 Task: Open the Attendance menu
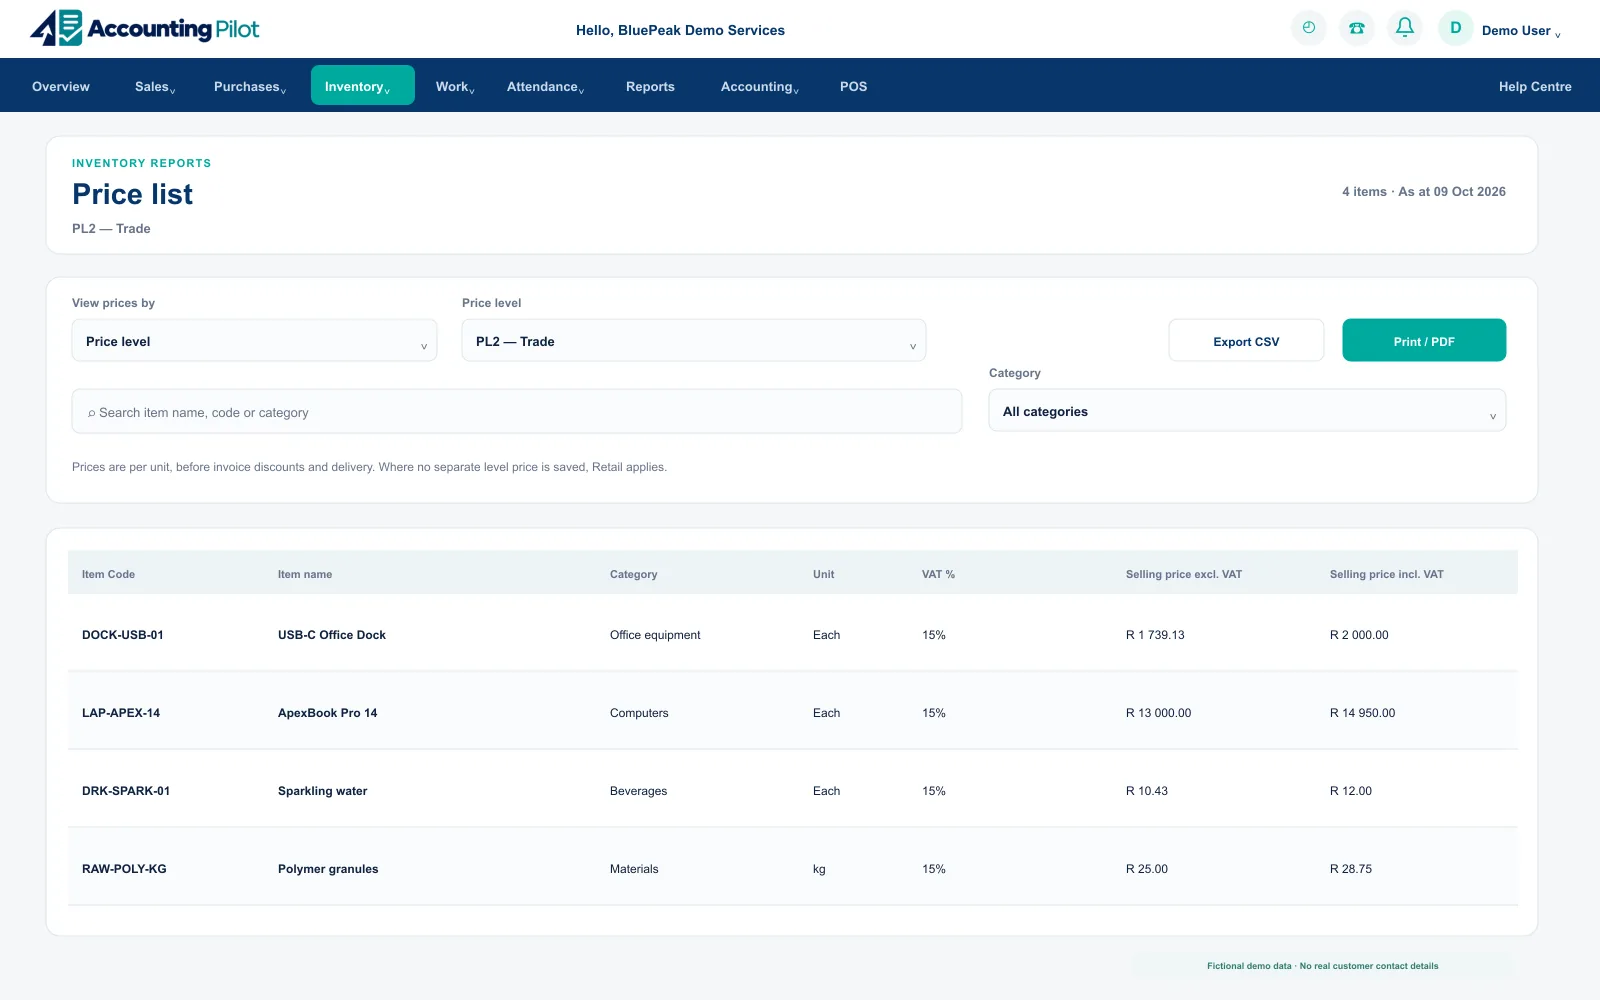545,86
